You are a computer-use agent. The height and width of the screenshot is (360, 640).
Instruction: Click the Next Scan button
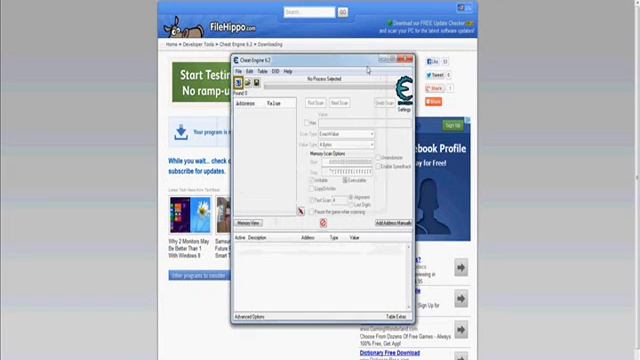point(339,103)
